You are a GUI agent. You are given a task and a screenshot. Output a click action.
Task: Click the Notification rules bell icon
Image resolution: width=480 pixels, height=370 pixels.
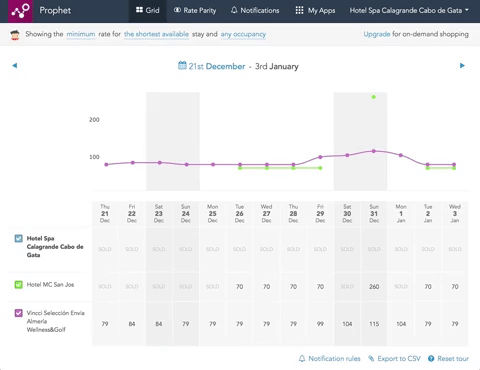[302, 359]
